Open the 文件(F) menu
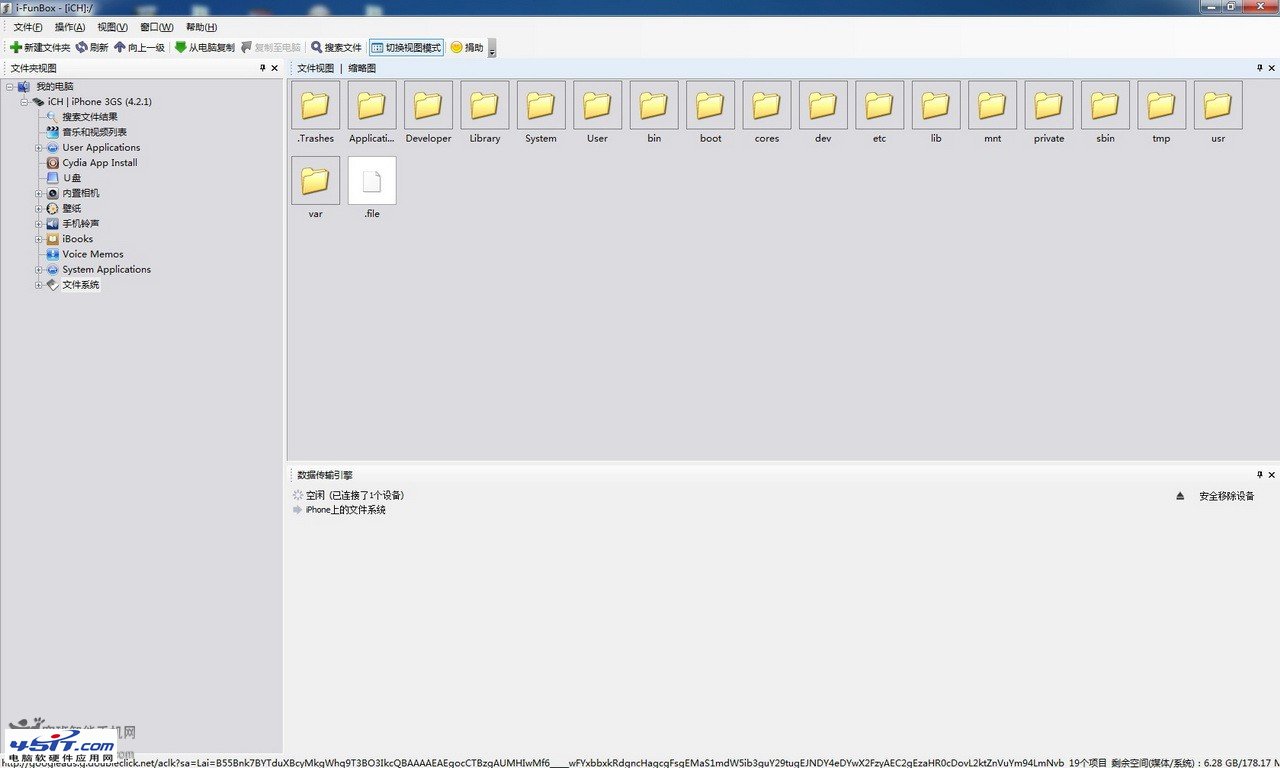1280x768 pixels. point(28,27)
